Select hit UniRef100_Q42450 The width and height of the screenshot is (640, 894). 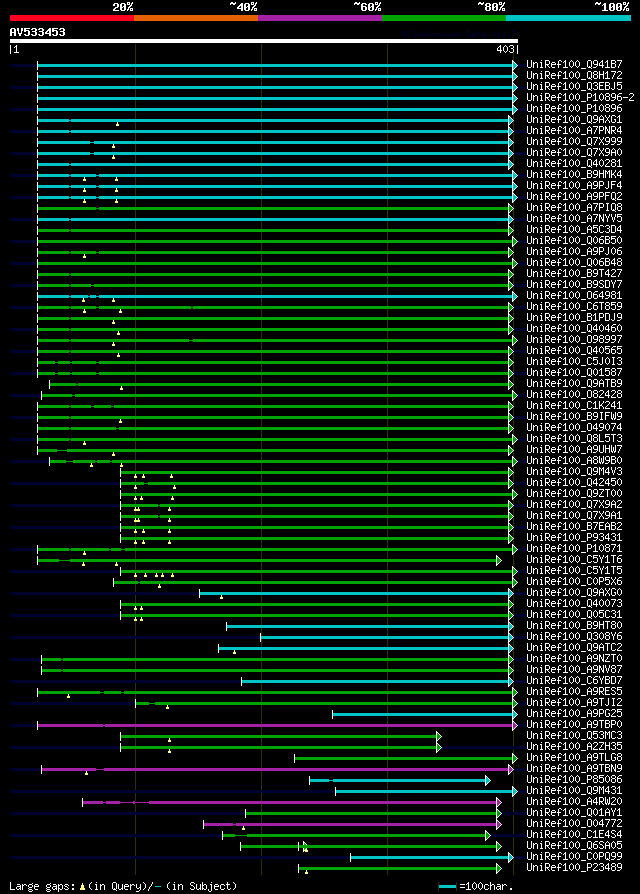pos(574,483)
